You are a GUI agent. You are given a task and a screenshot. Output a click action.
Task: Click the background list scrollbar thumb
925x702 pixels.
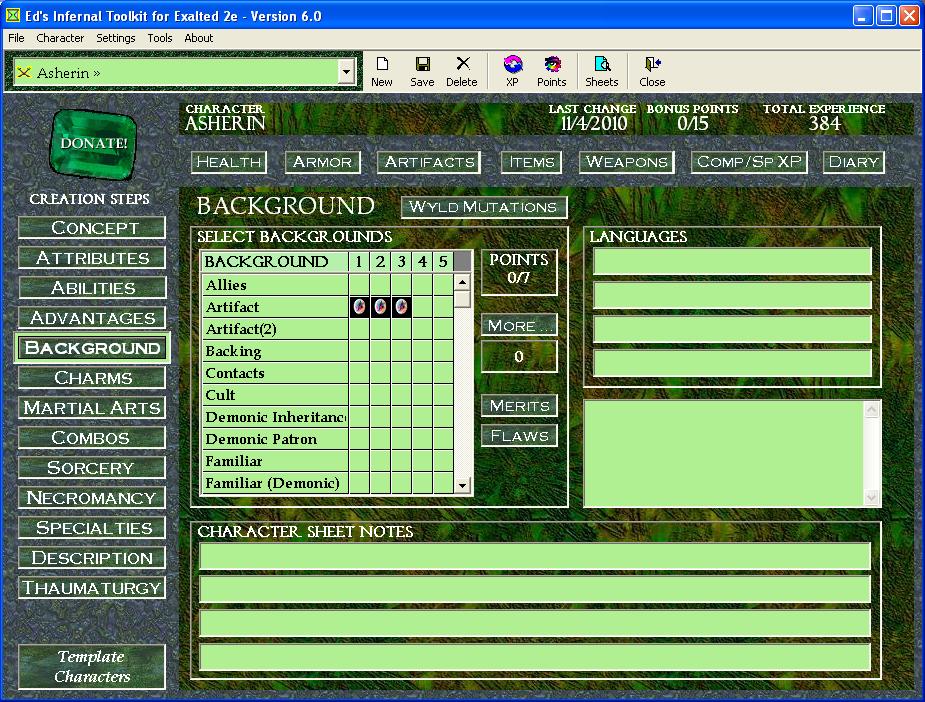(462, 299)
